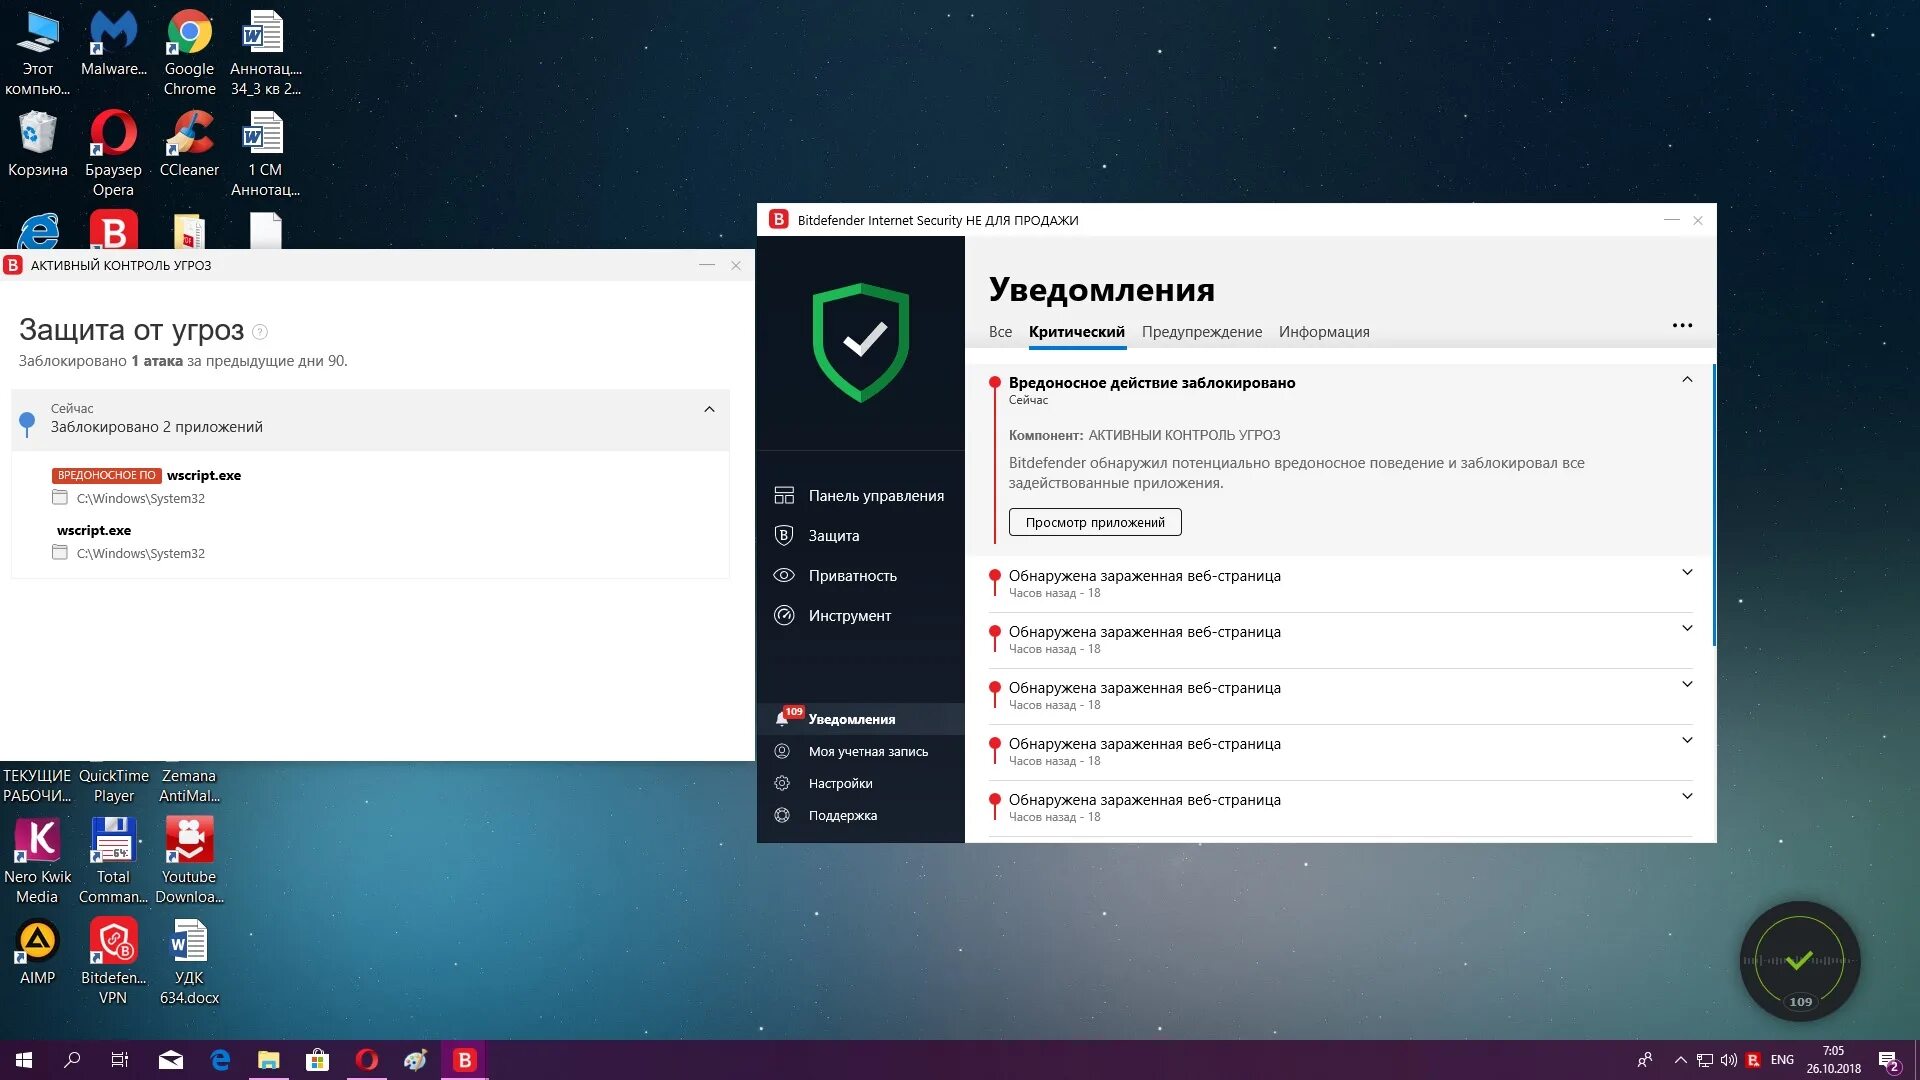Screen dimensions: 1920x1080
Task: Click help icon next to Защита от угроз
Action: [x=260, y=332]
